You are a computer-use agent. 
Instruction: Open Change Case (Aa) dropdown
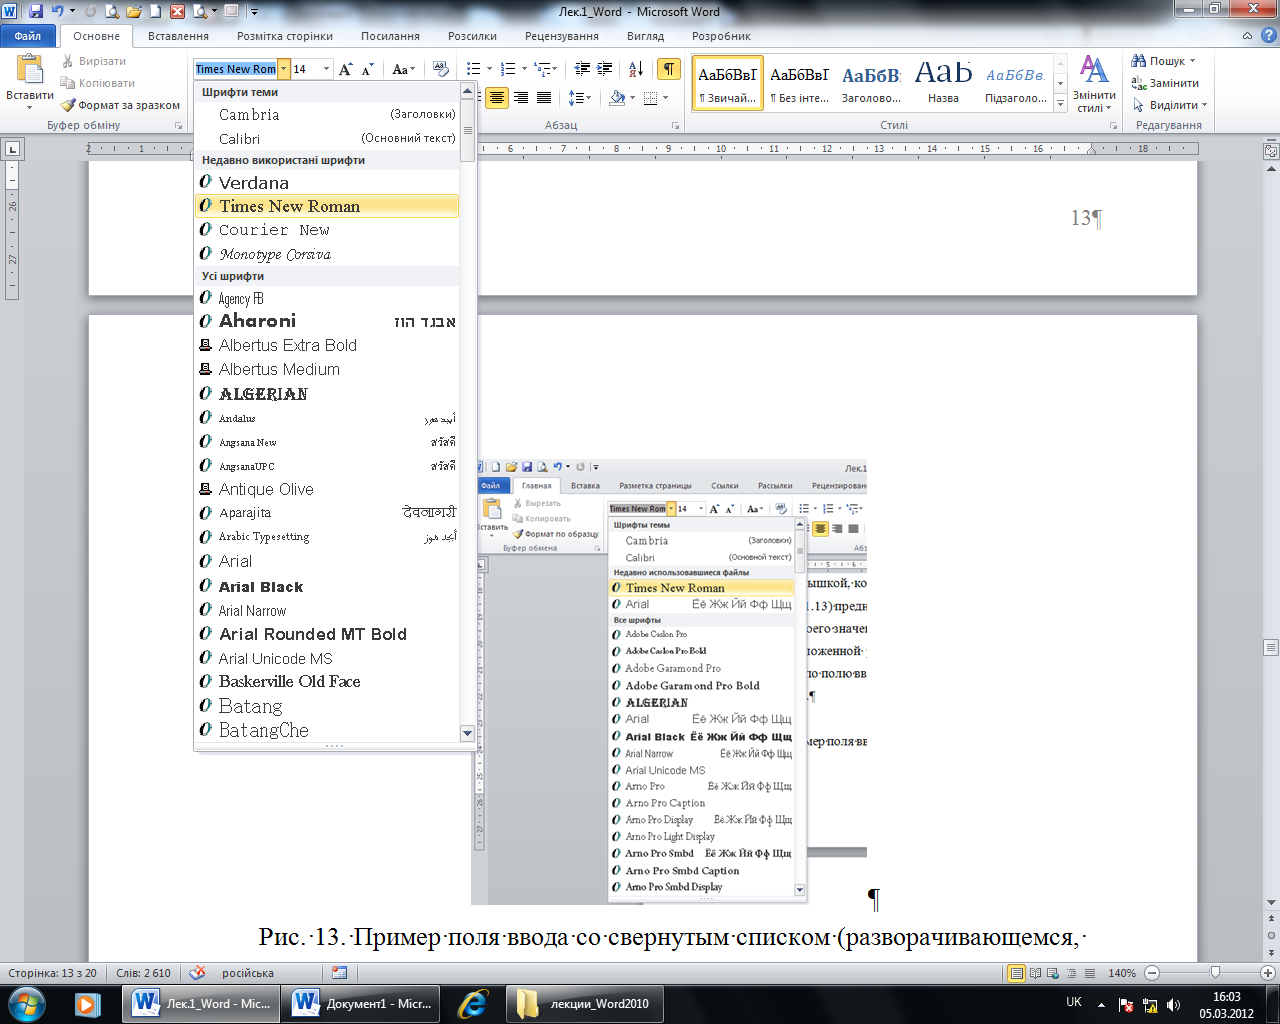[x=403, y=69]
